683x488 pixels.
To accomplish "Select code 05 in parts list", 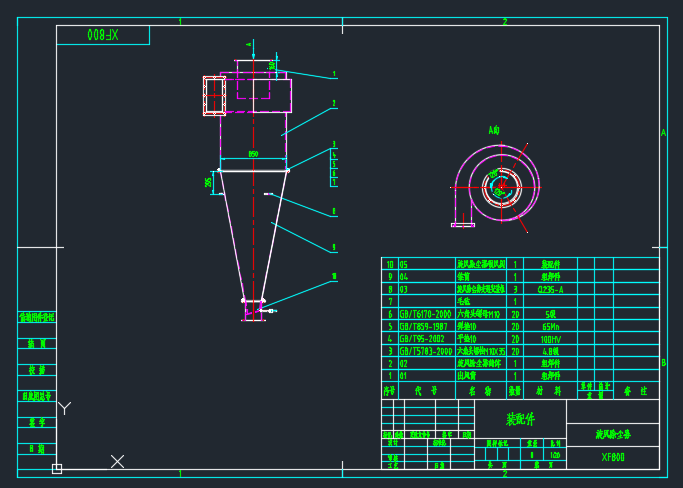I will point(403,264).
